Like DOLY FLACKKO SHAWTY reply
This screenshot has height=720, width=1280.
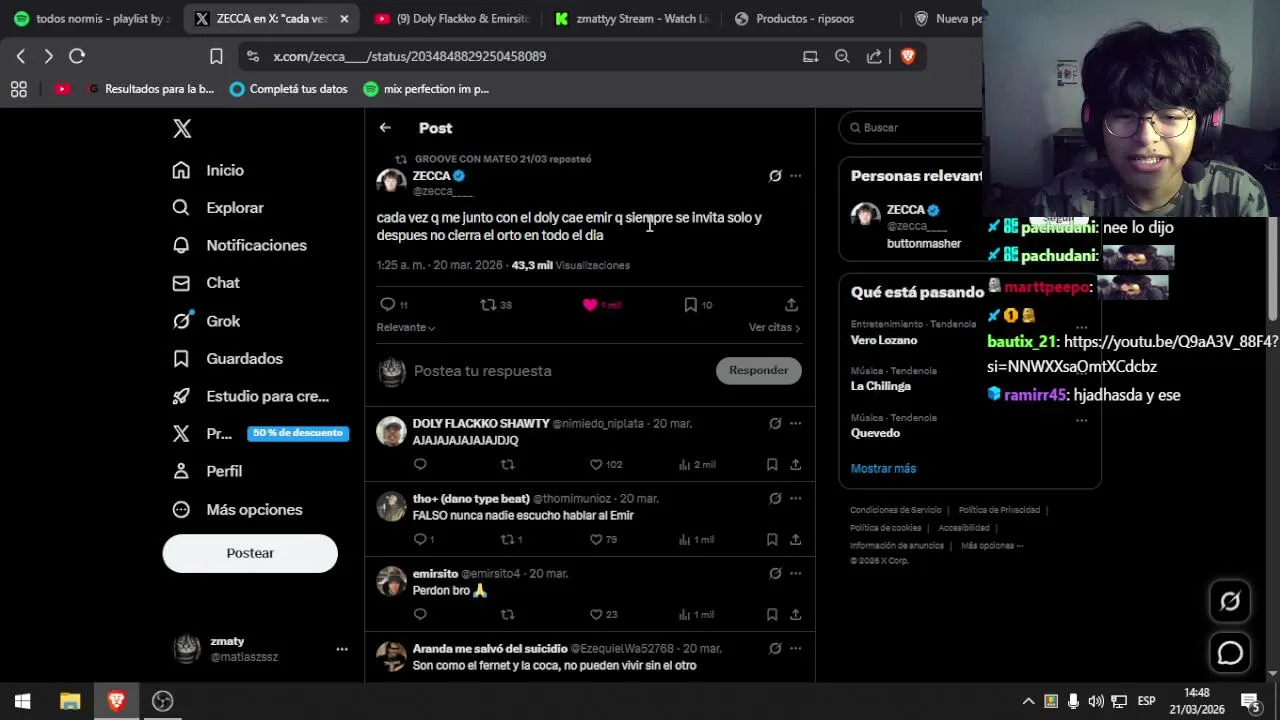pos(596,465)
